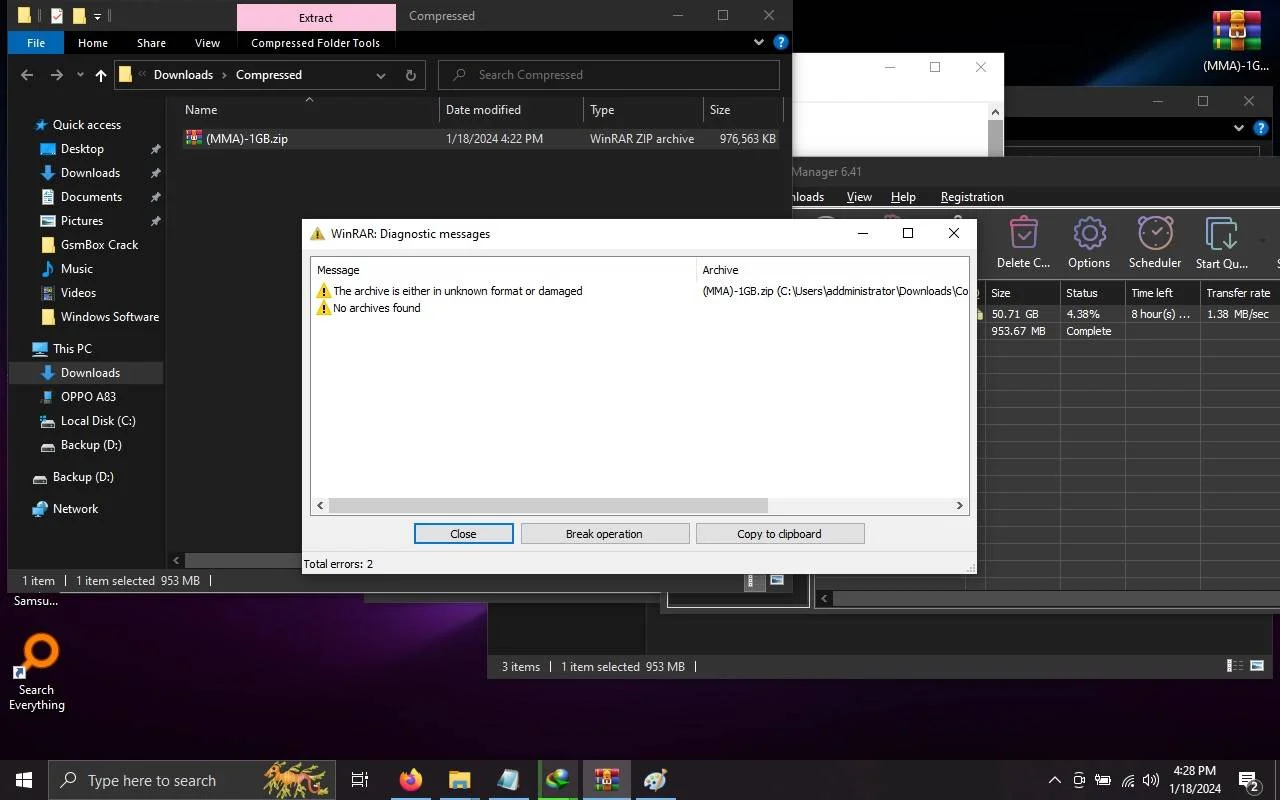Go forward using the Forward arrow

(x=57, y=75)
